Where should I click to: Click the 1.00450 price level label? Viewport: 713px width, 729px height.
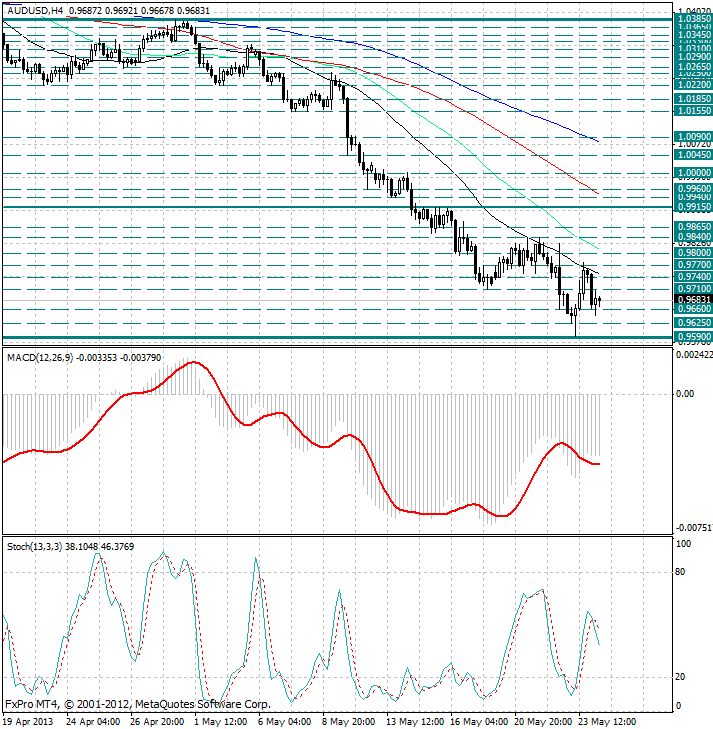pyautogui.click(x=693, y=155)
